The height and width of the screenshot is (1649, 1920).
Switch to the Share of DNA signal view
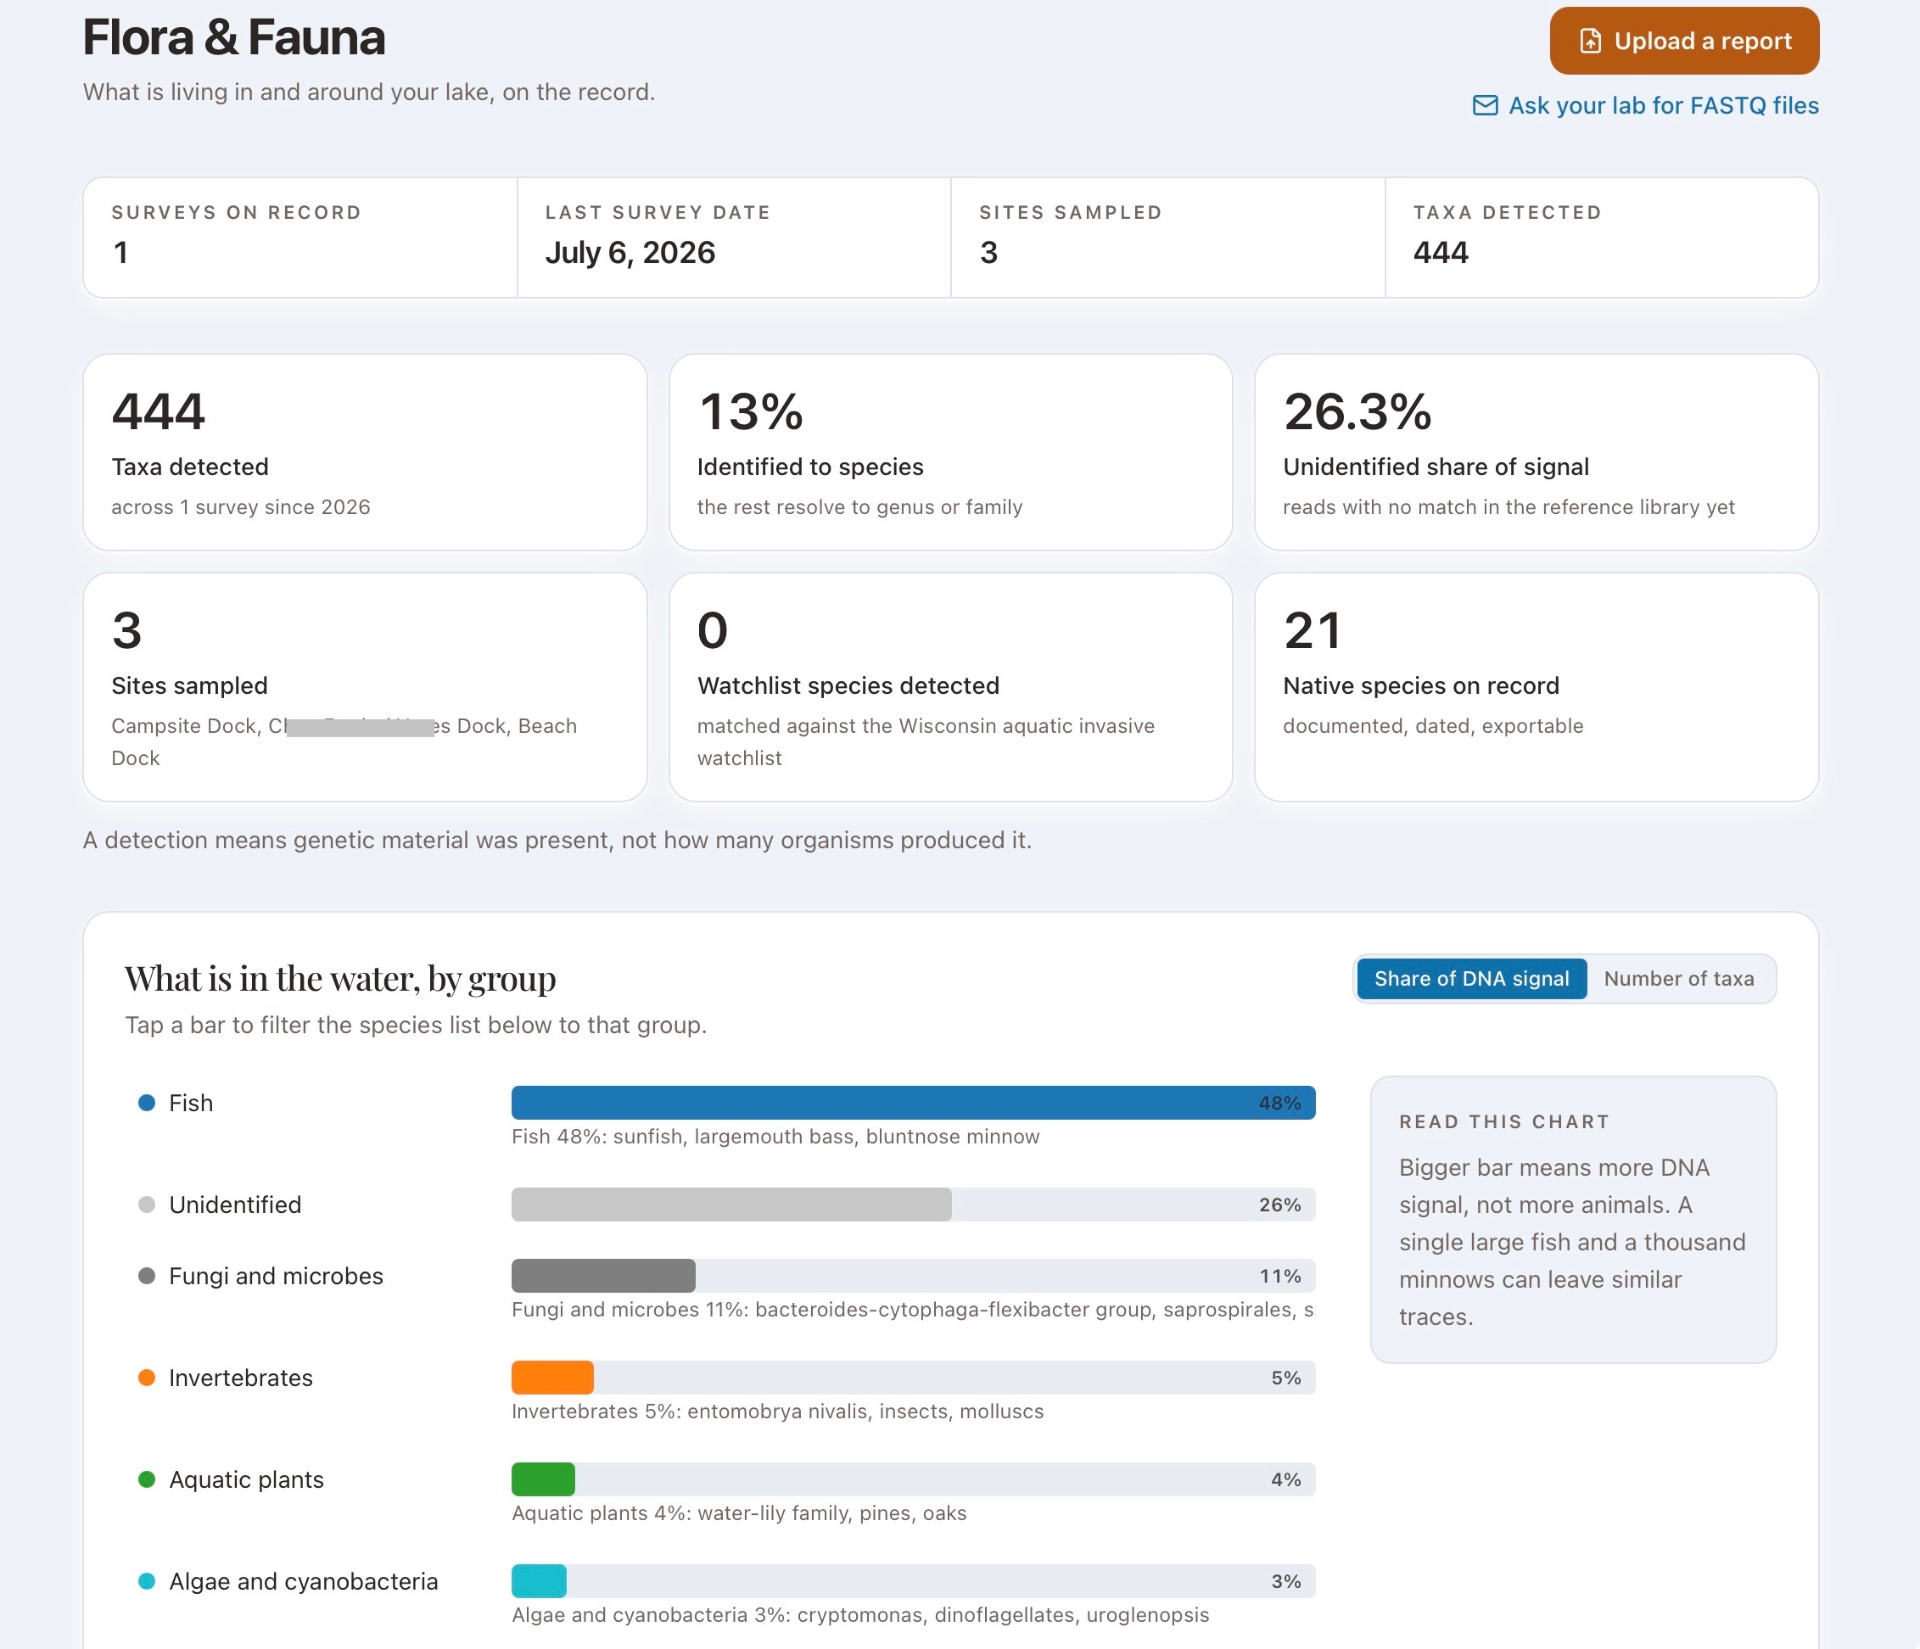pyautogui.click(x=1471, y=979)
